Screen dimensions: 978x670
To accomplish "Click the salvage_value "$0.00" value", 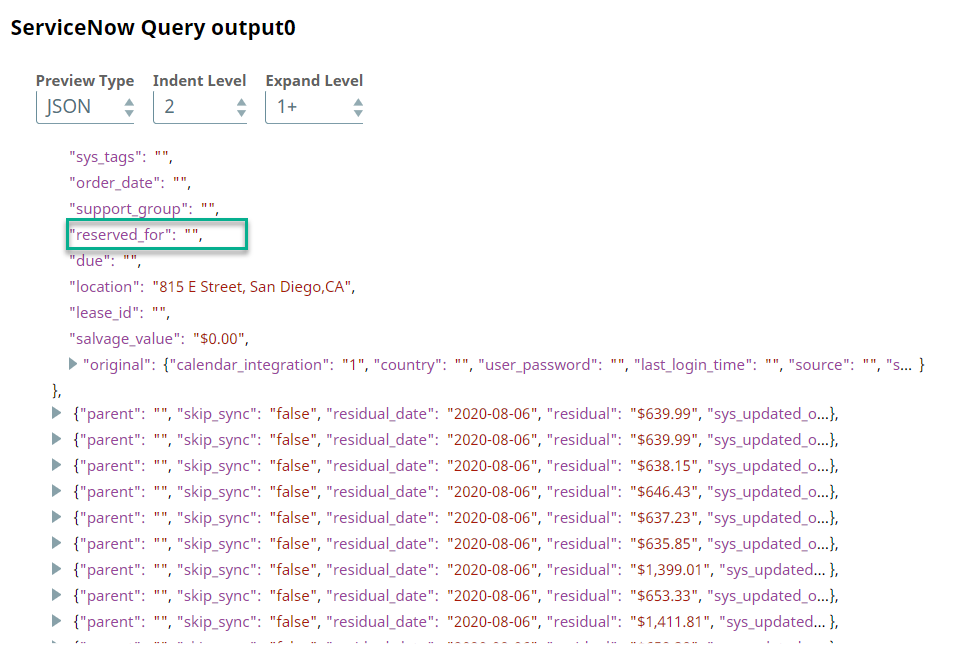I will pos(219,339).
